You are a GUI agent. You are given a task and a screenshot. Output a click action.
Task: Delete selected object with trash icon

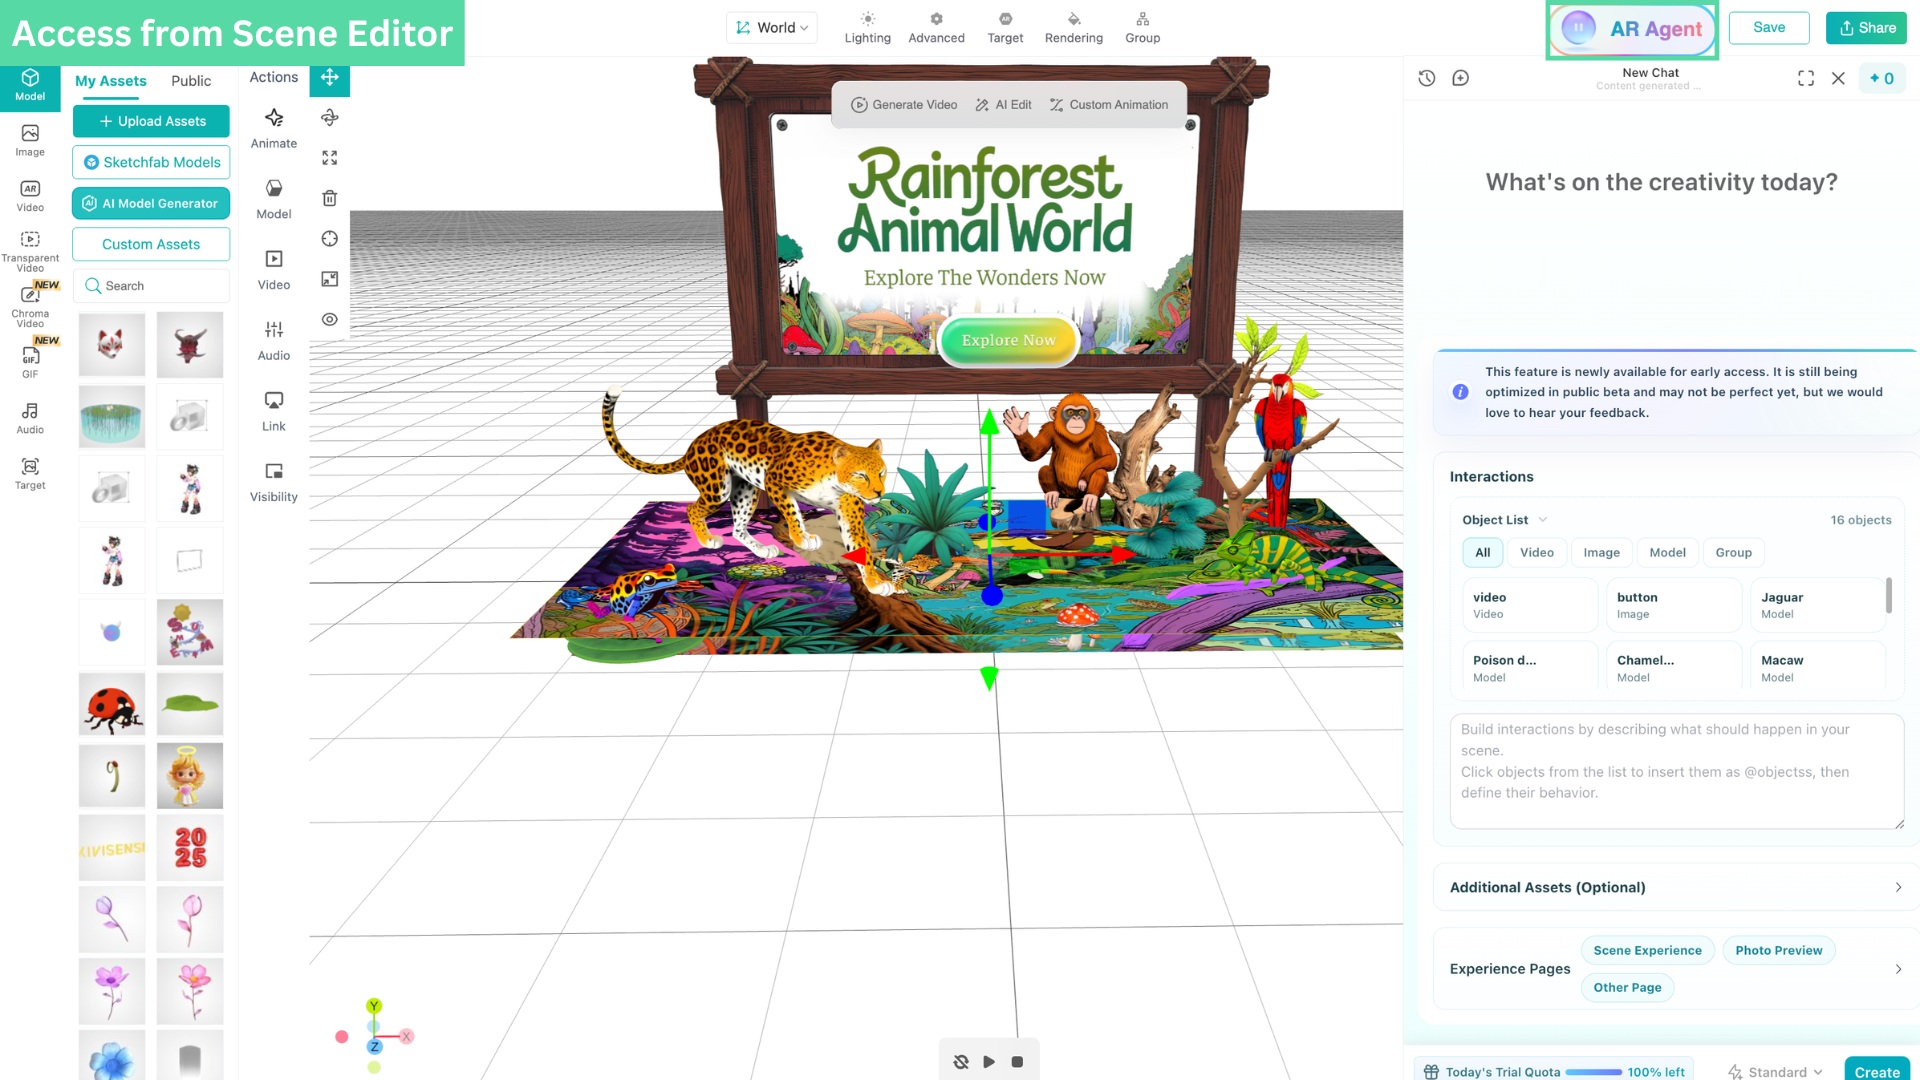pos(330,198)
